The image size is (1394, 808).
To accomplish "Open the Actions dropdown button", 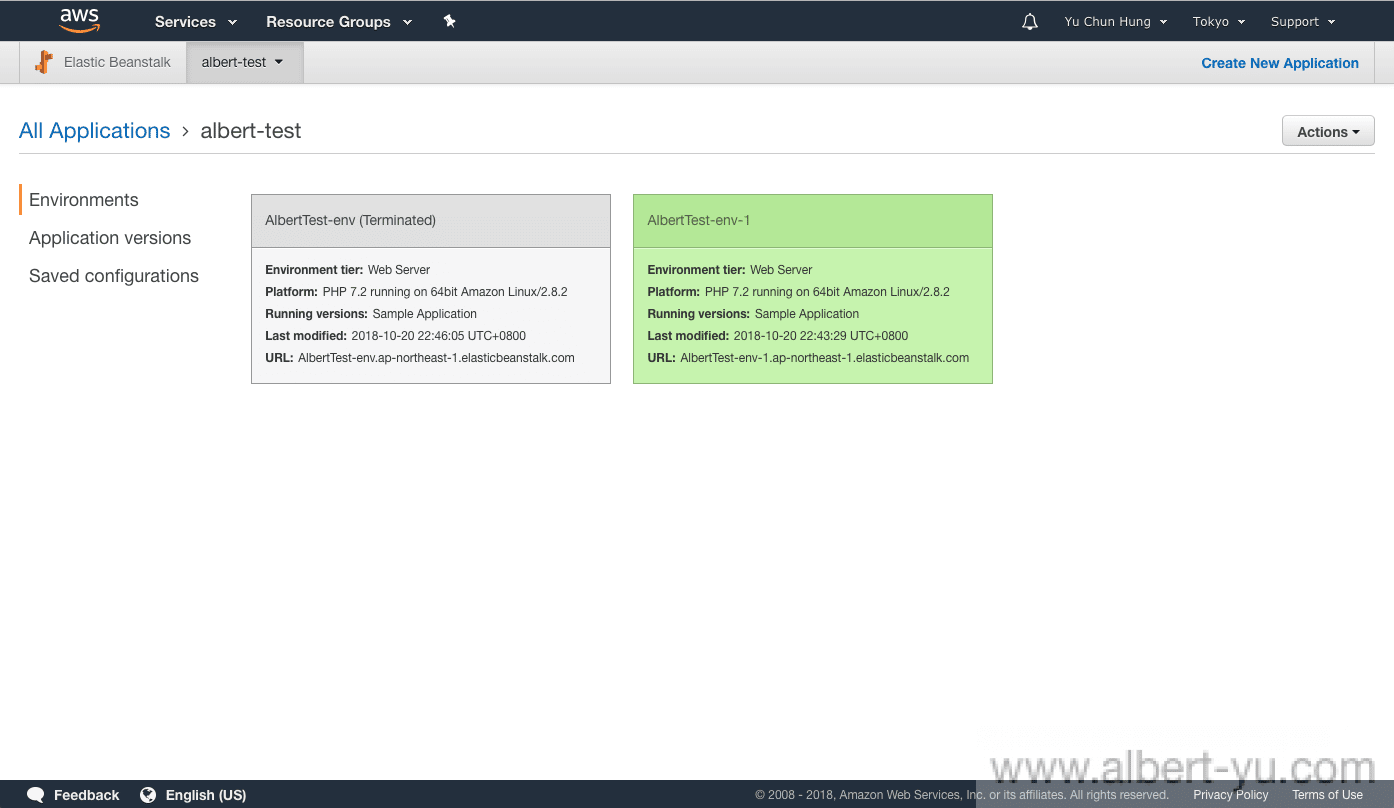I will click(x=1328, y=131).
